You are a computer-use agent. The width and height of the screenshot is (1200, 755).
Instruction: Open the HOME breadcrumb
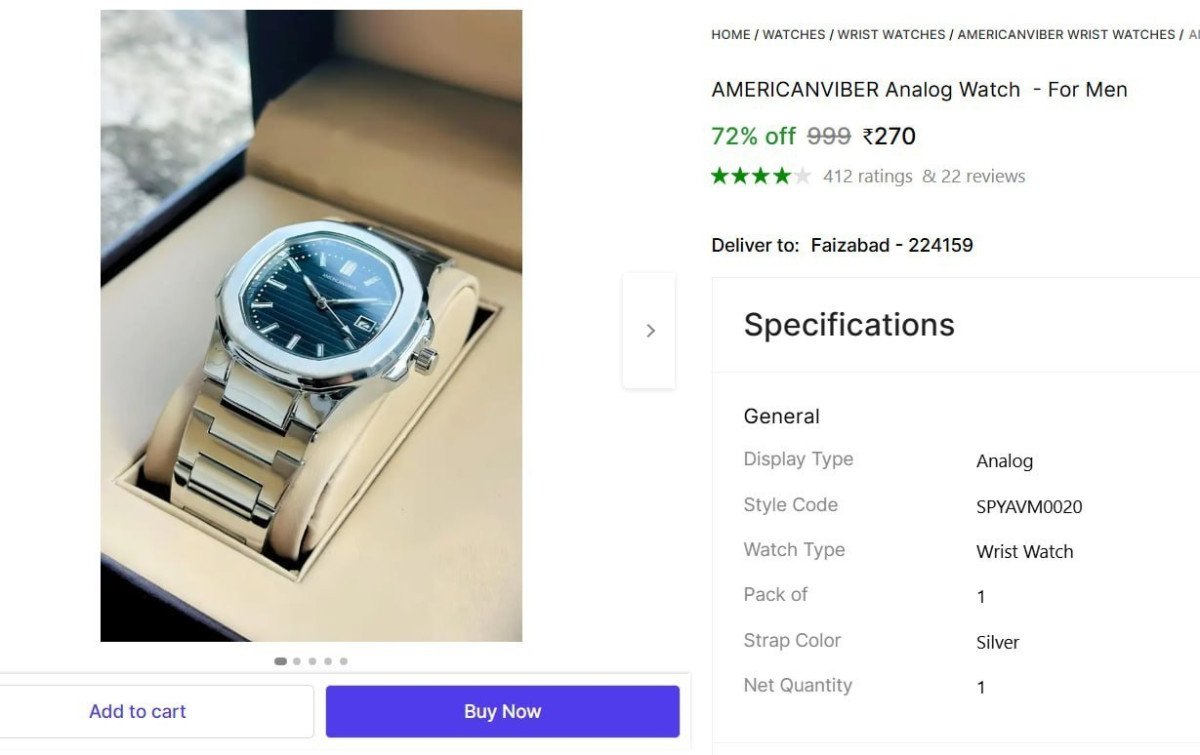(x=730, y=34)
